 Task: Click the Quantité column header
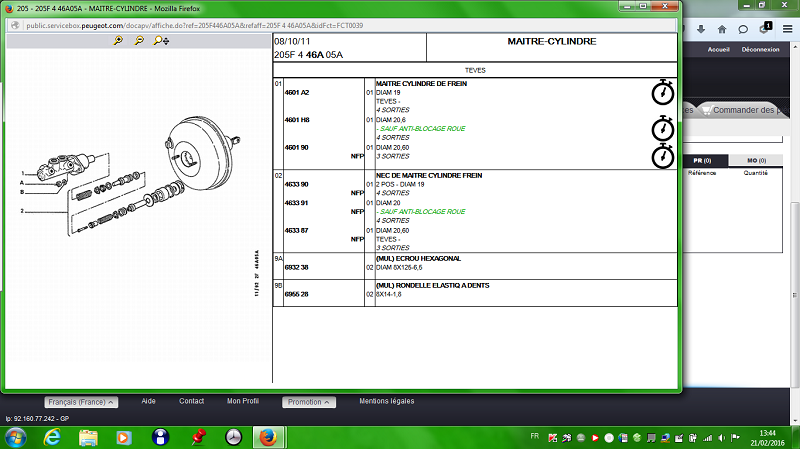point(756,173)
